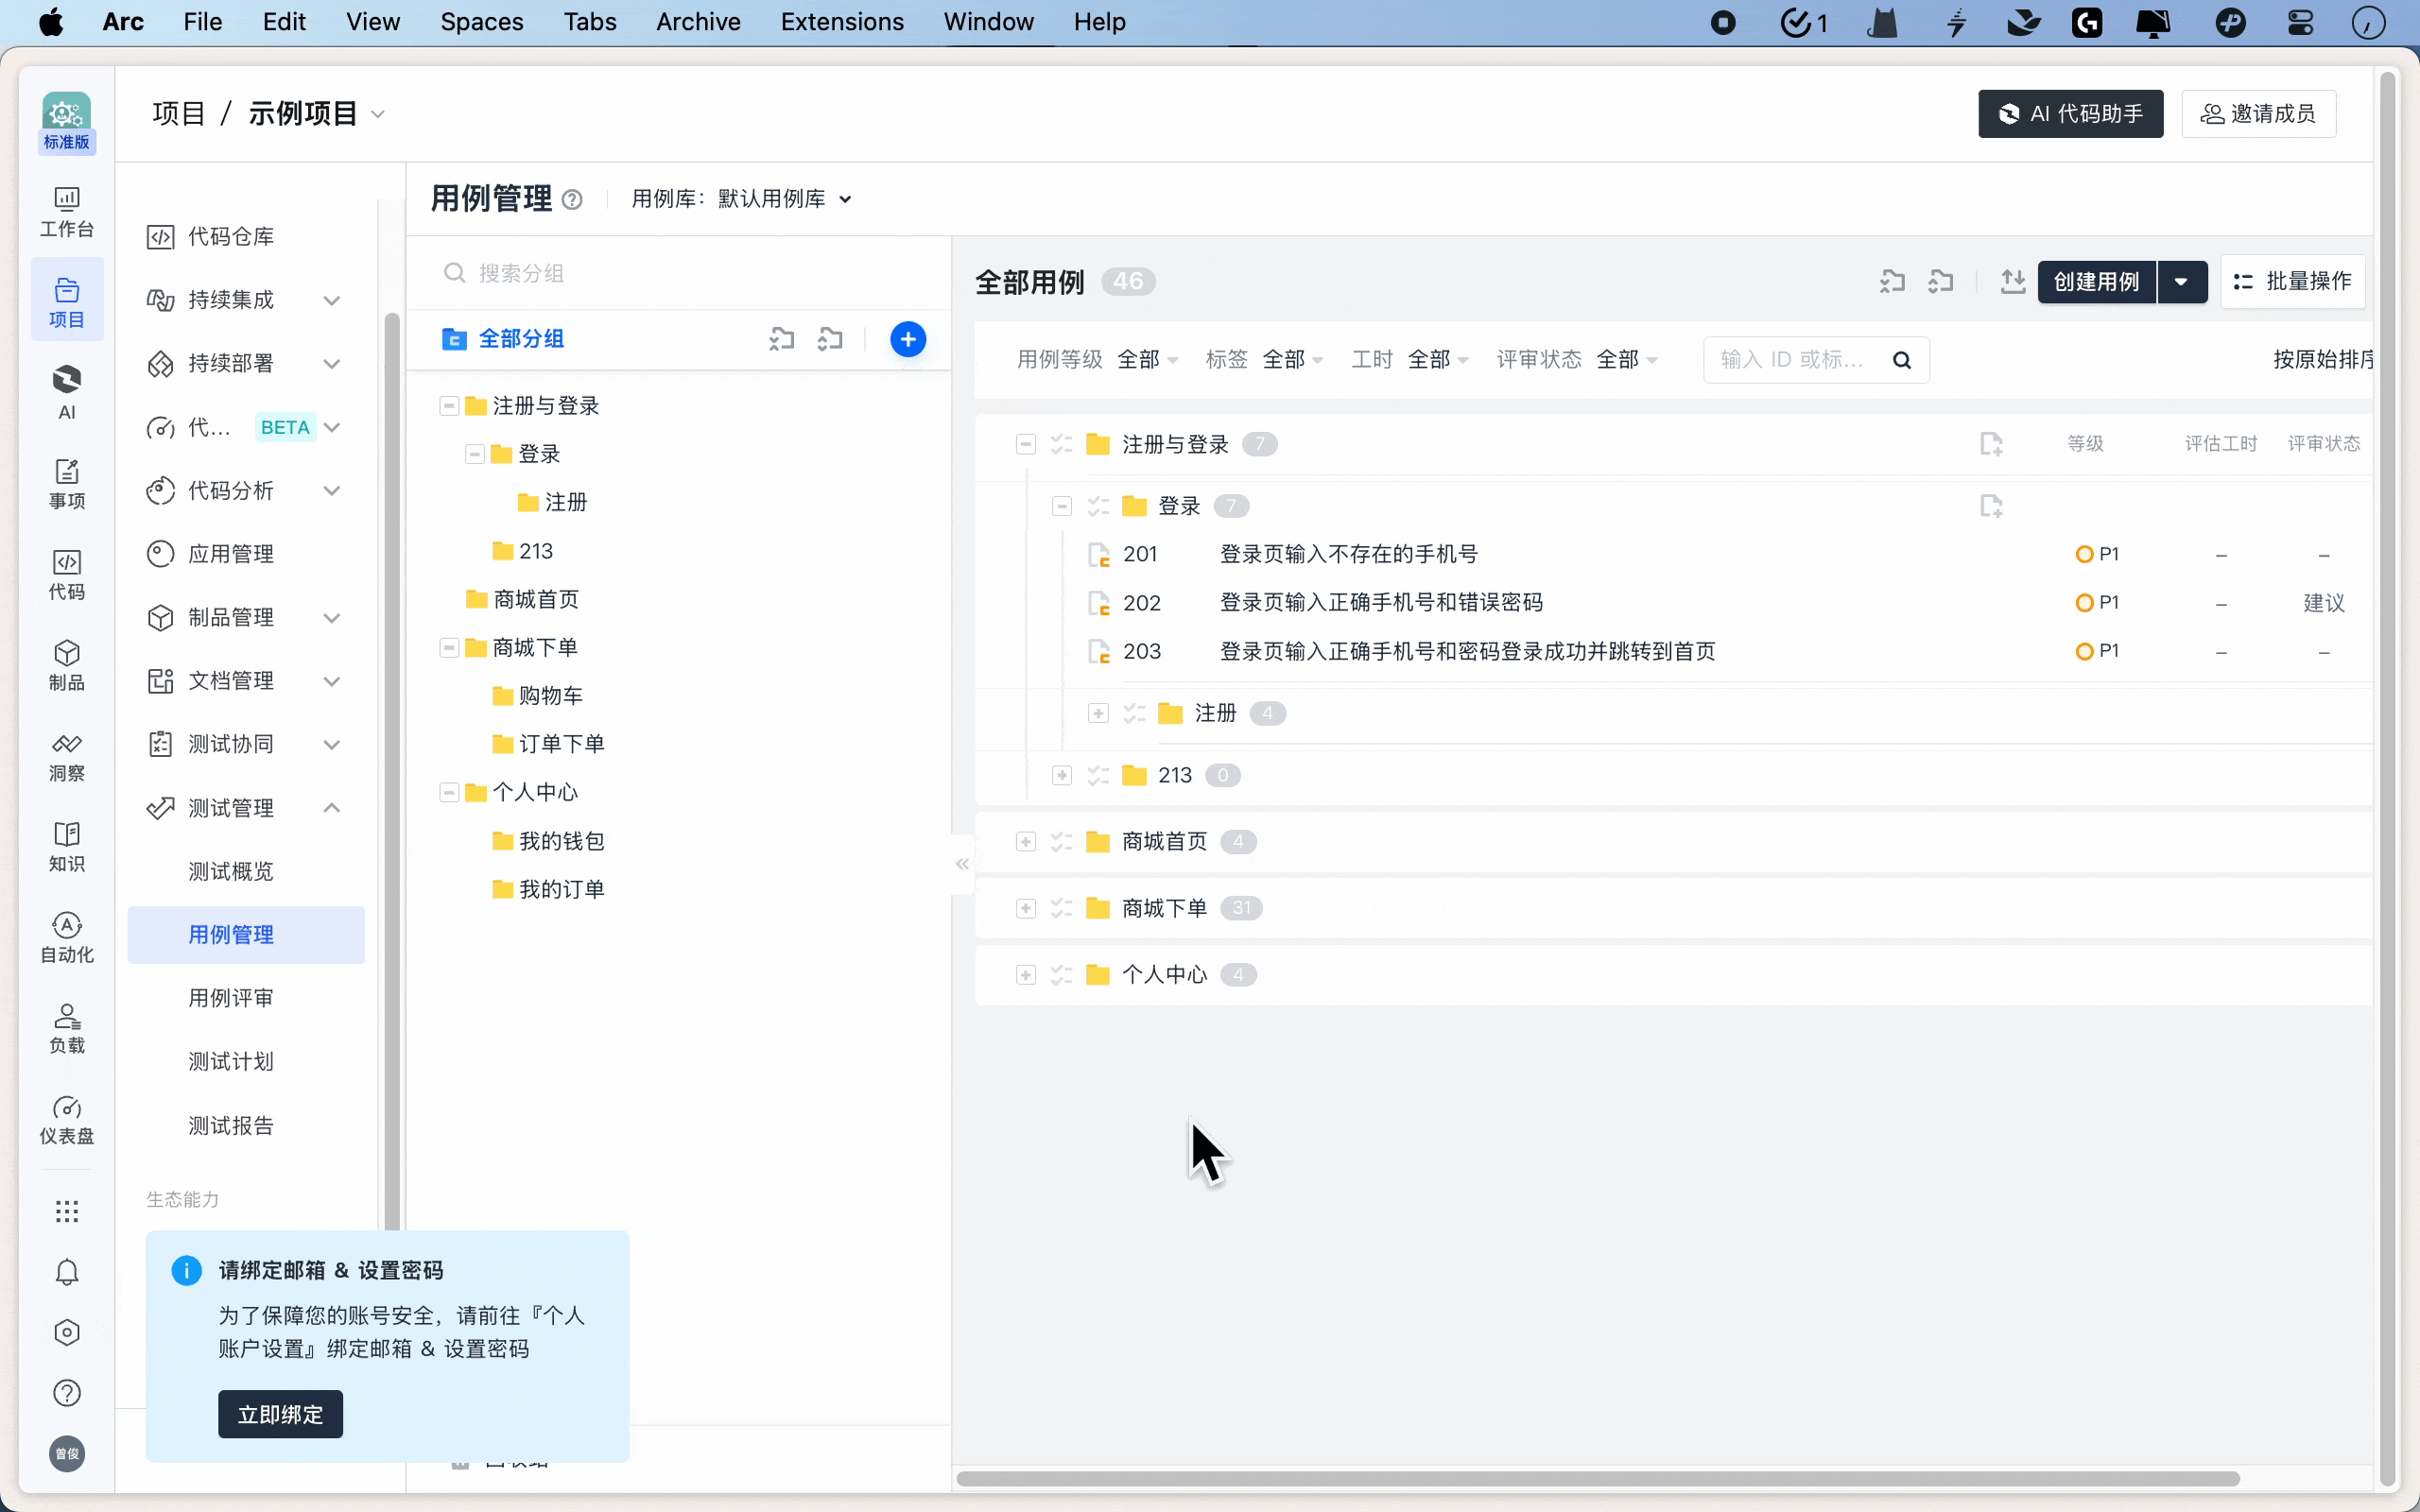Click the 代码仓库 icon in the project menu
This screenshot has height=1512, width=2420.
[x=162, y=236]
